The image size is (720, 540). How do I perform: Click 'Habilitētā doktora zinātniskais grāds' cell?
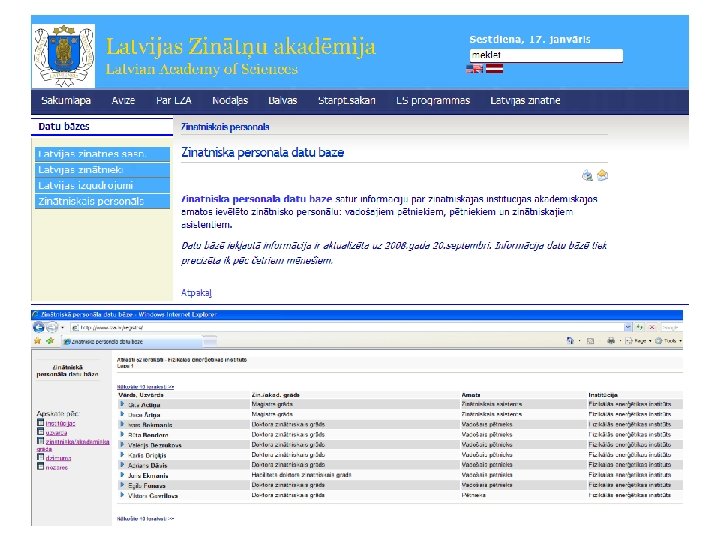tap(302, 475)
